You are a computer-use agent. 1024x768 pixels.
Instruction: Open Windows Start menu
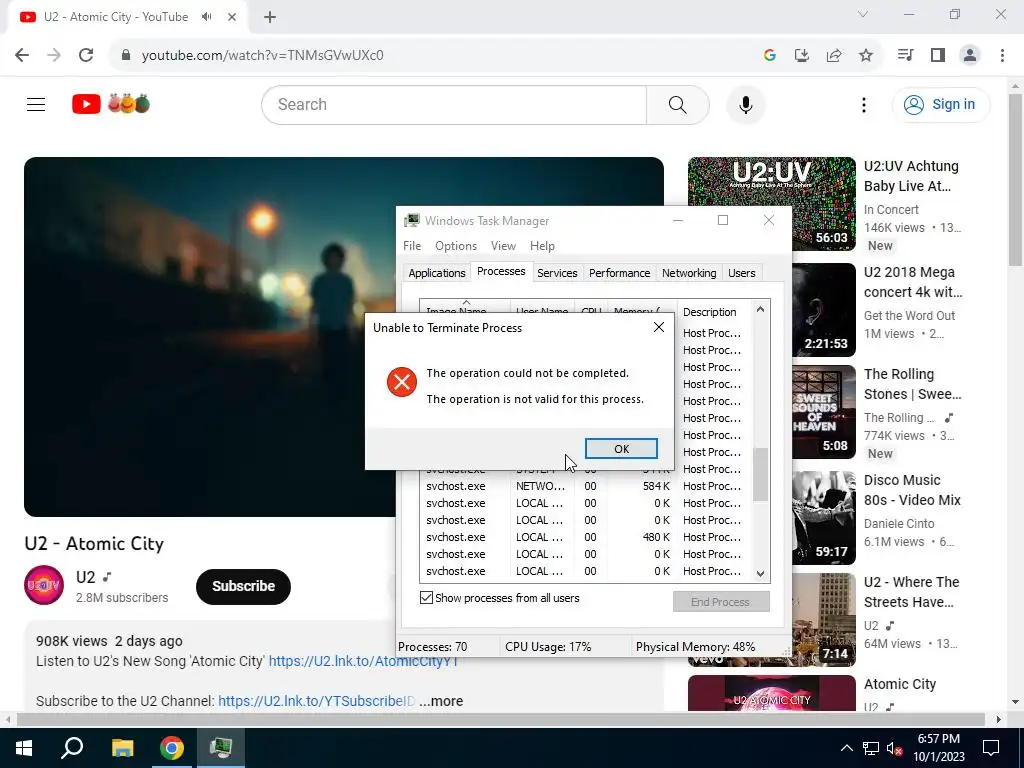24,748
